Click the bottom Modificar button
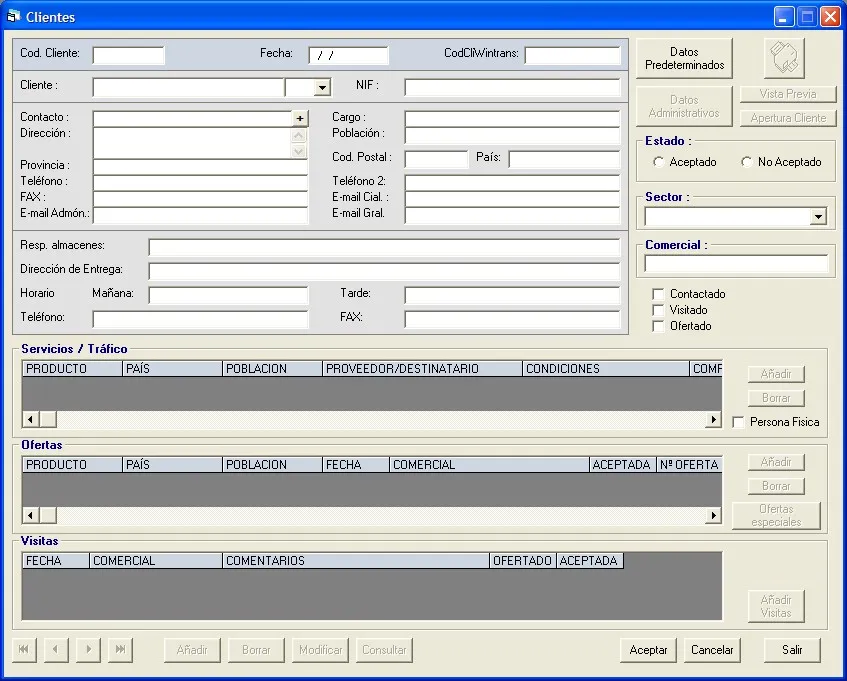Screen dimensions: 847x681 (320, 650)
